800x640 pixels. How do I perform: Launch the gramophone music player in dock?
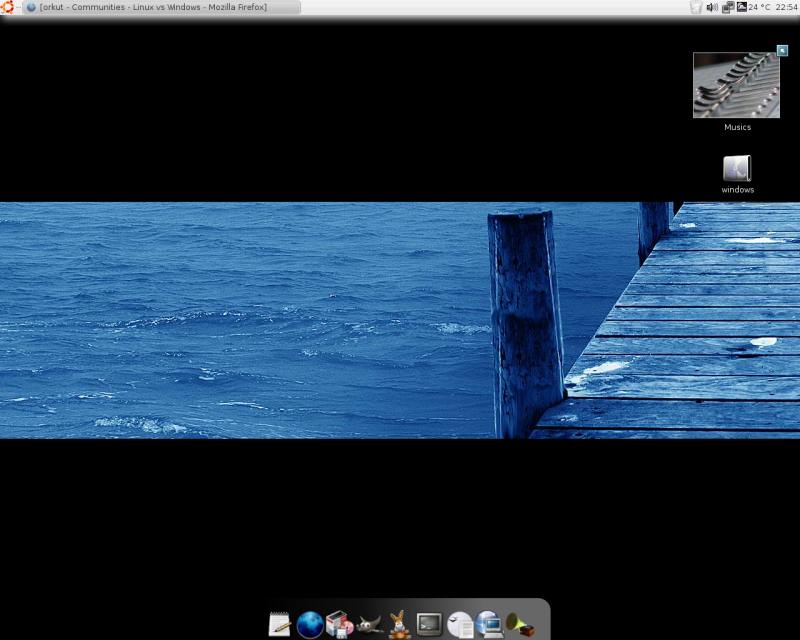pyautogui.click(x=520, y=624)
